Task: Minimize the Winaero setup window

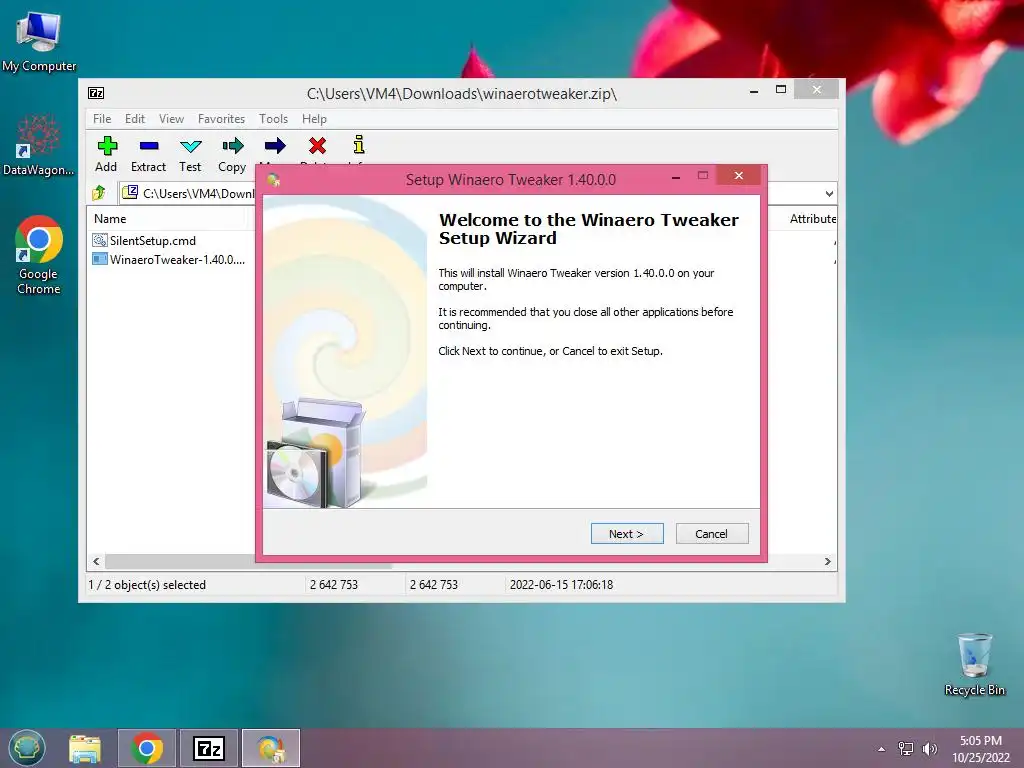Action: pyautogui.click(x=676, y=176)
